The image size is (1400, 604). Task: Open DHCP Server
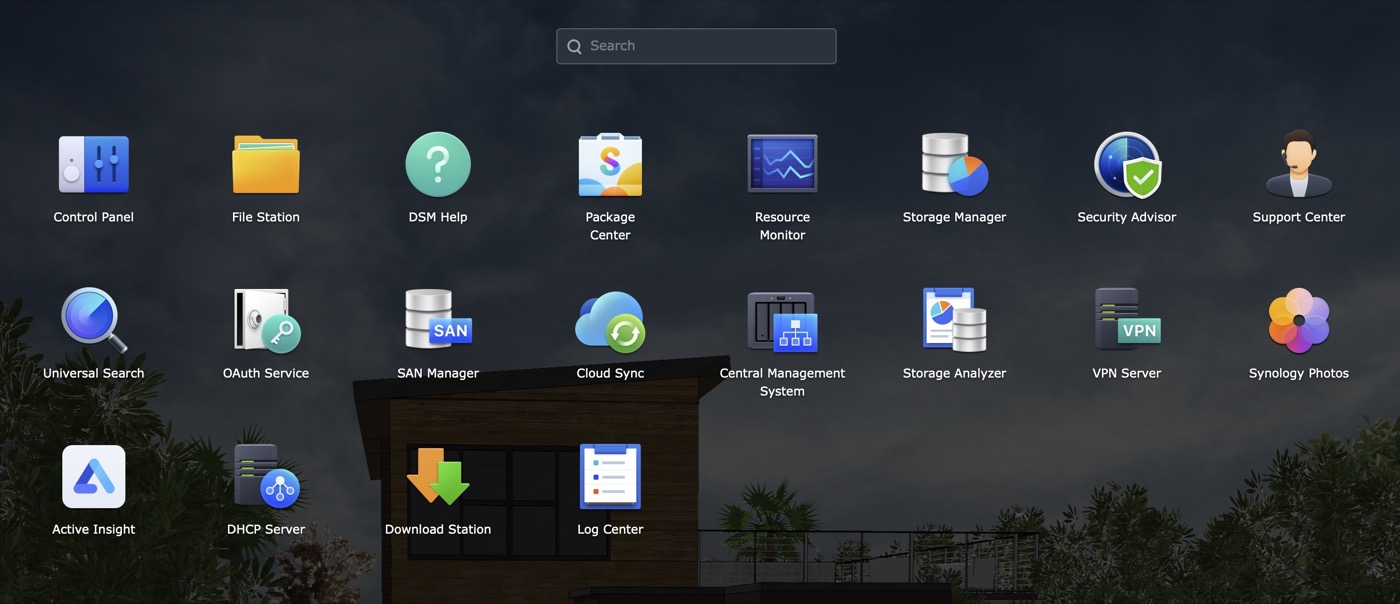266,477
